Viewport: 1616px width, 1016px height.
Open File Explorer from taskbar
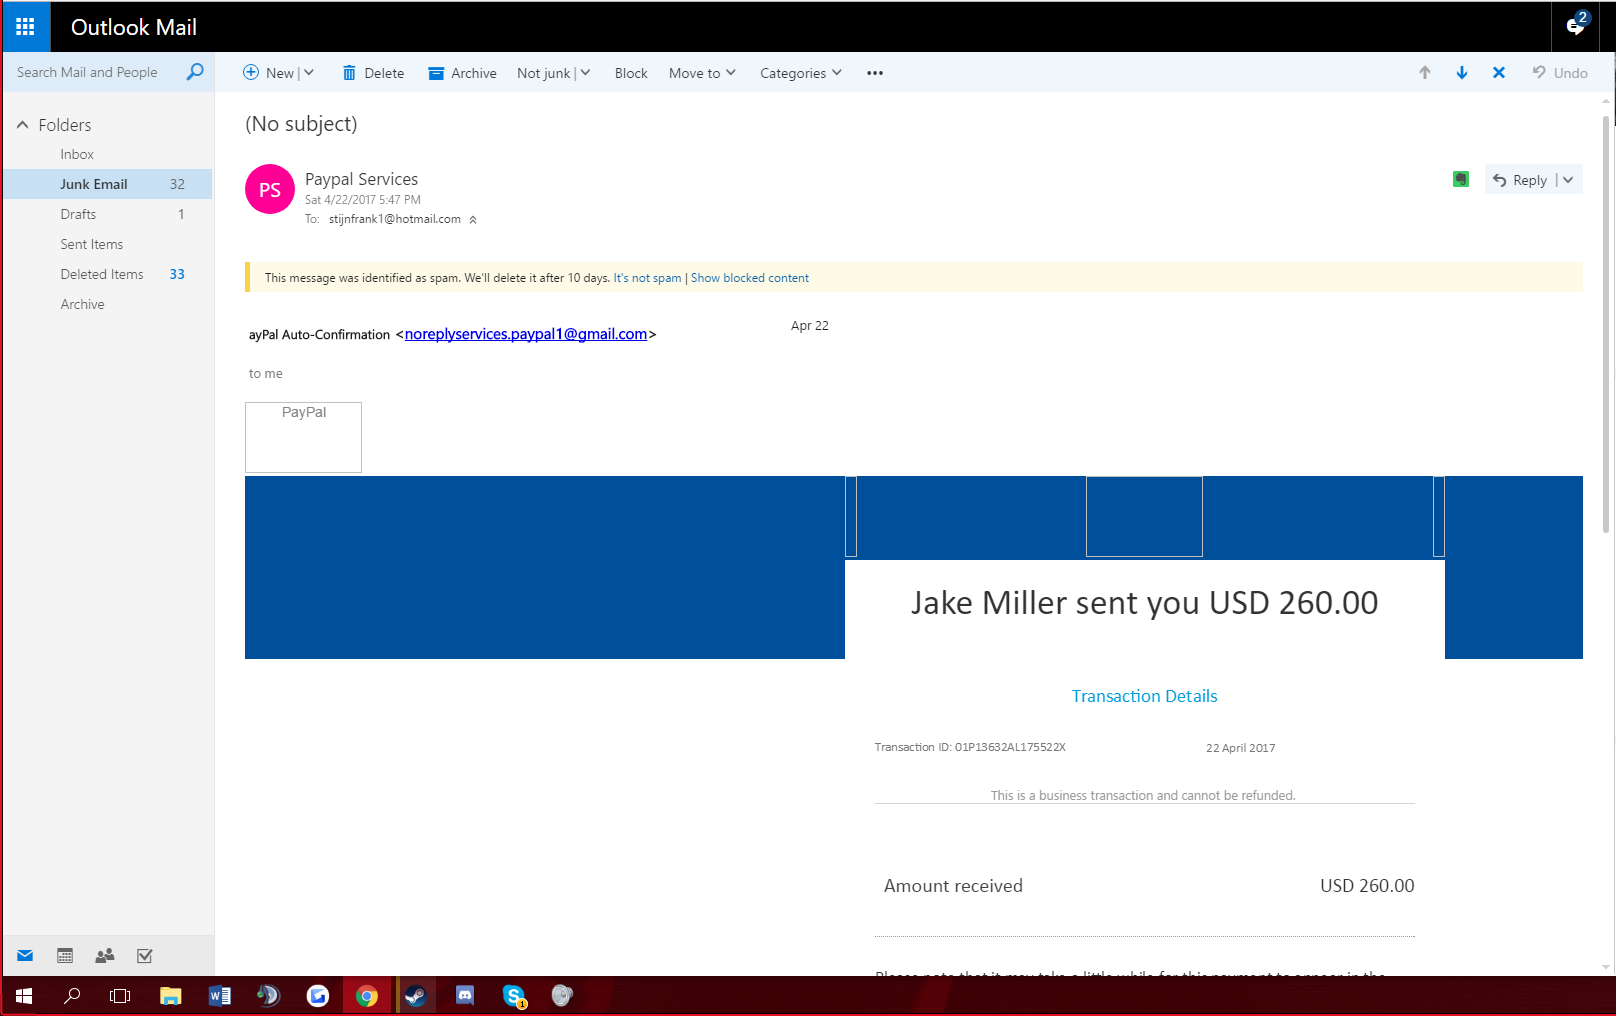tap(171, 996)
